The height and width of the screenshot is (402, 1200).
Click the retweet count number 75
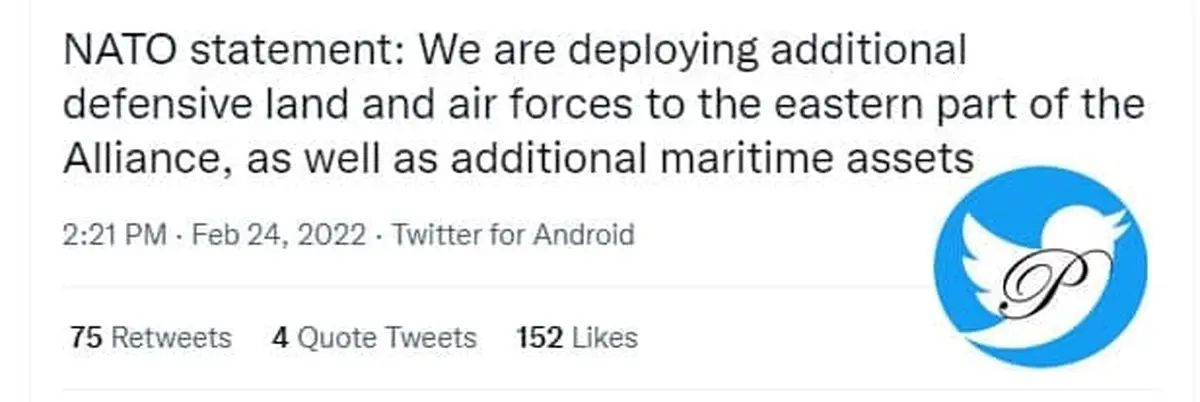[x=86, y=337]
